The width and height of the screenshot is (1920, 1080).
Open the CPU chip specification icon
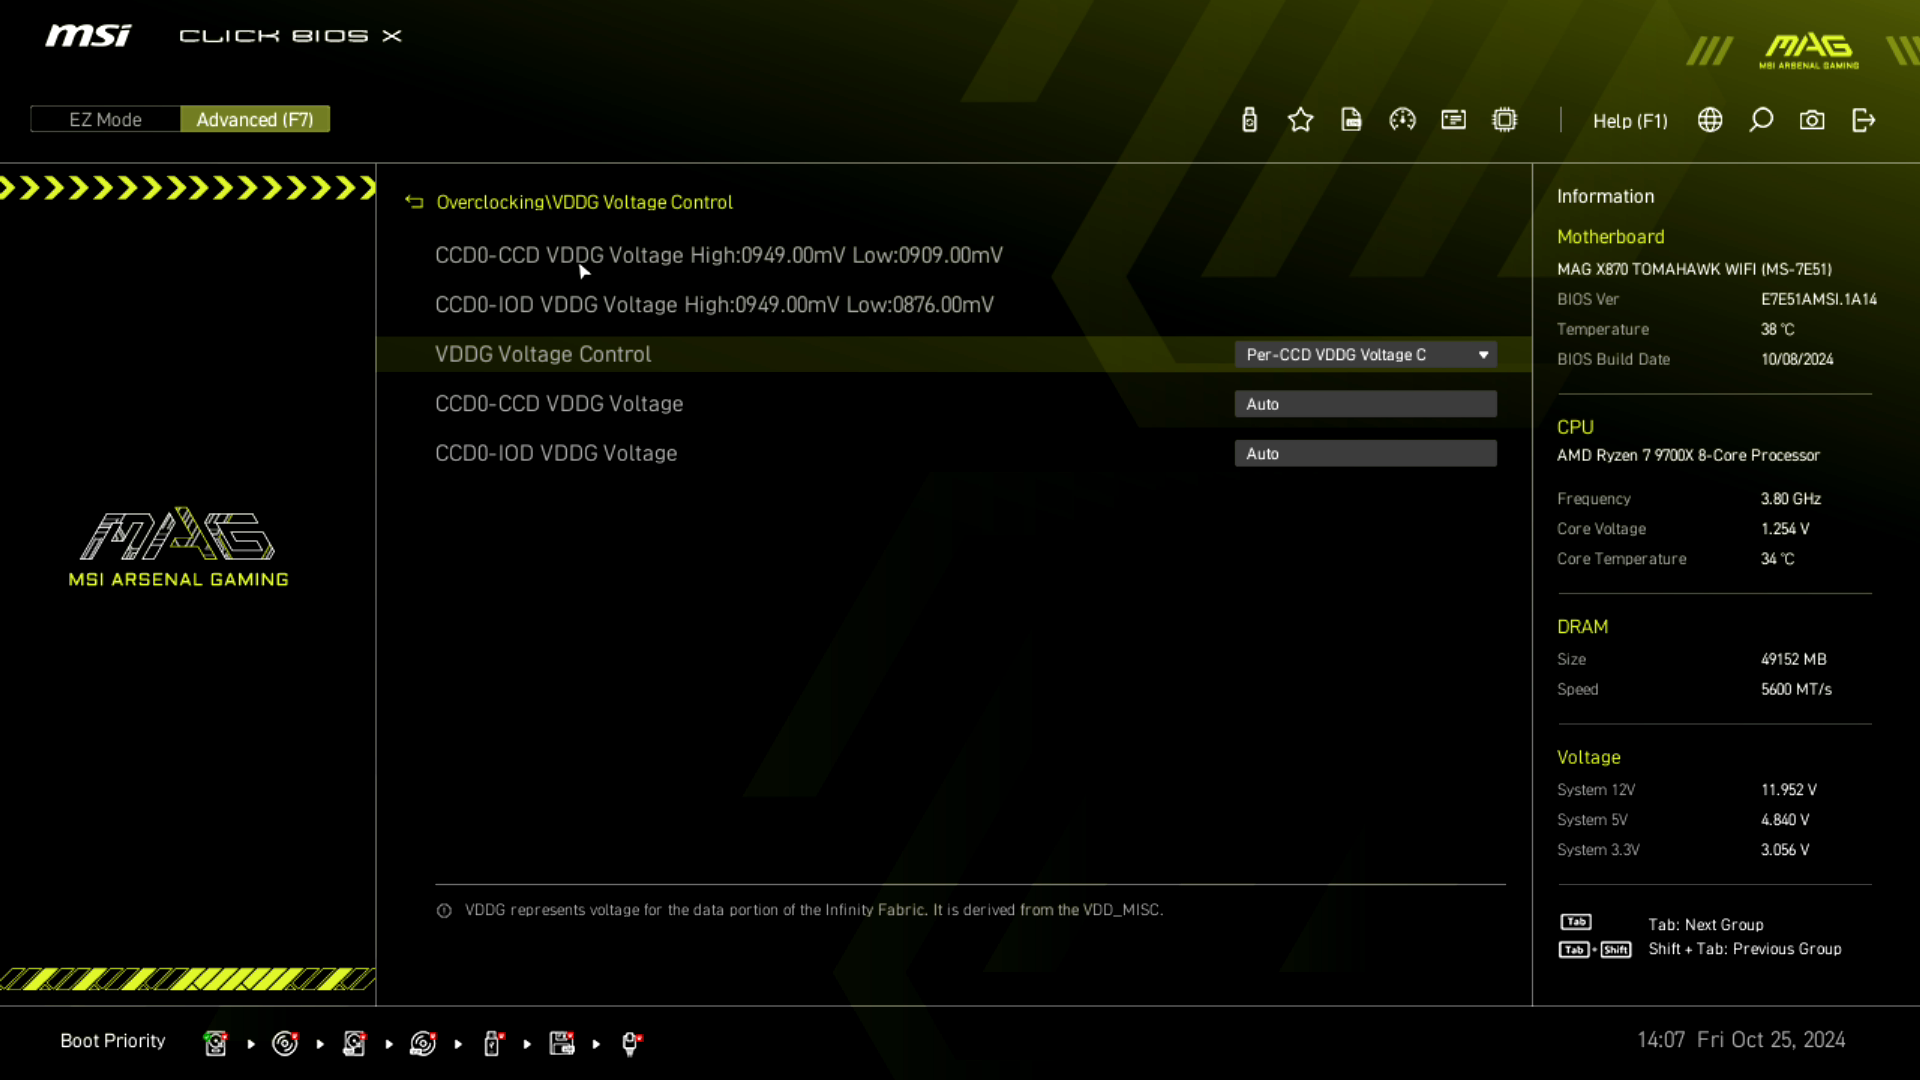pyautogui.click(x=1504, y=120)
